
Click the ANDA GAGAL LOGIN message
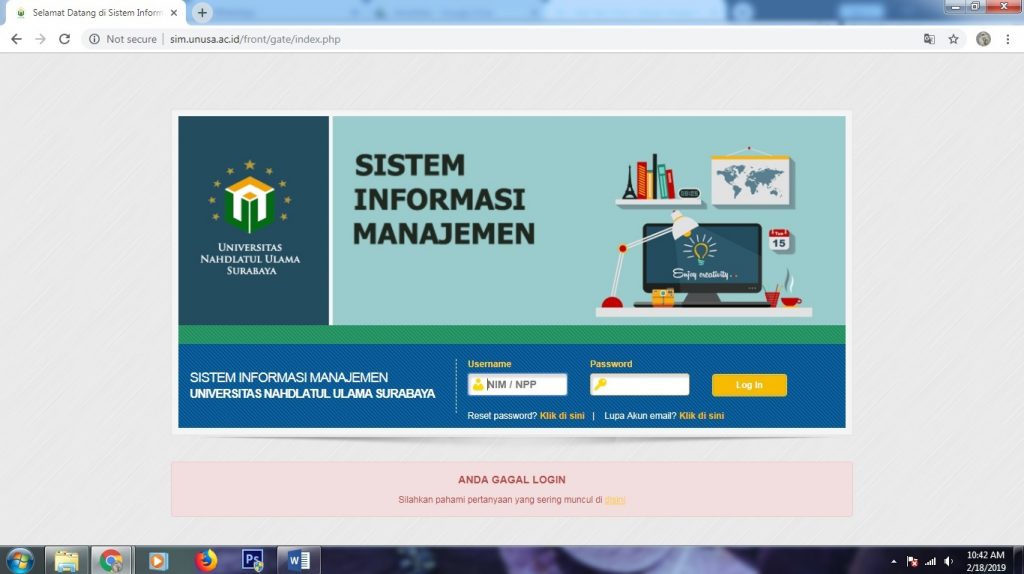[511, 479]
